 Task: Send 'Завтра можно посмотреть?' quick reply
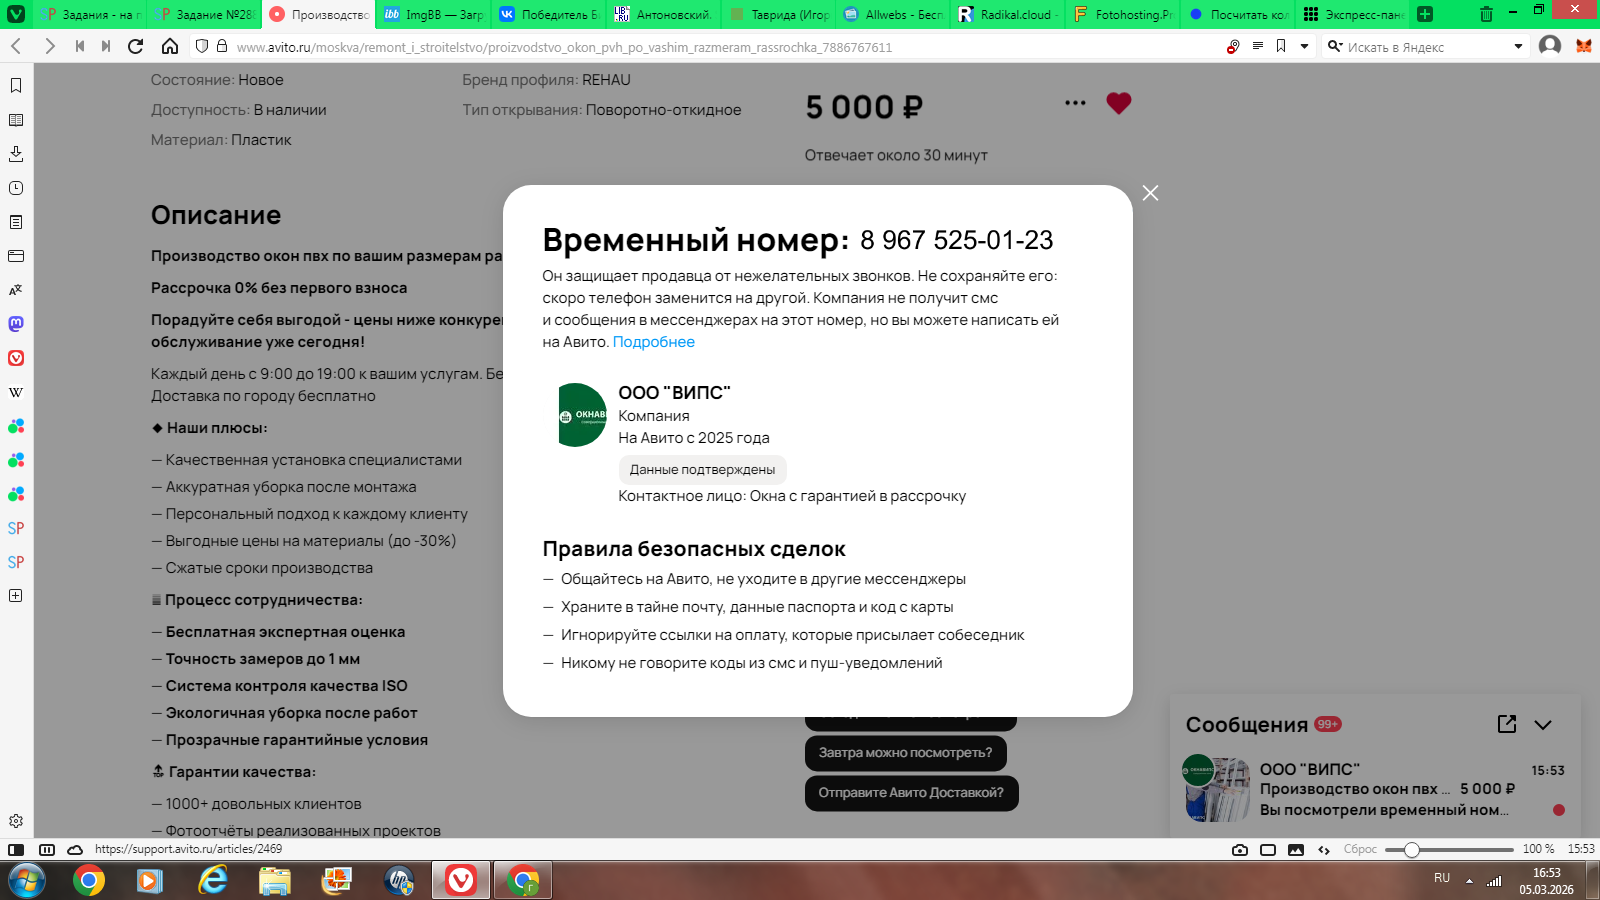click(906, 753)
